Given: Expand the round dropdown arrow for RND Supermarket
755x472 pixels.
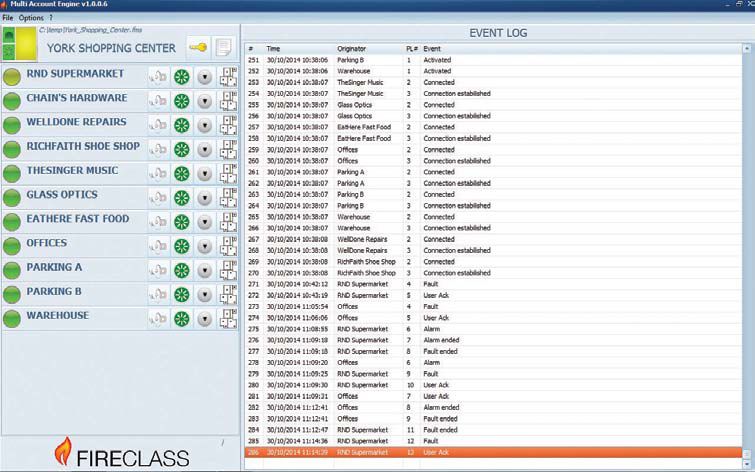Looking at the screenshot, I should pyautogui.click(x=205, y=77).
